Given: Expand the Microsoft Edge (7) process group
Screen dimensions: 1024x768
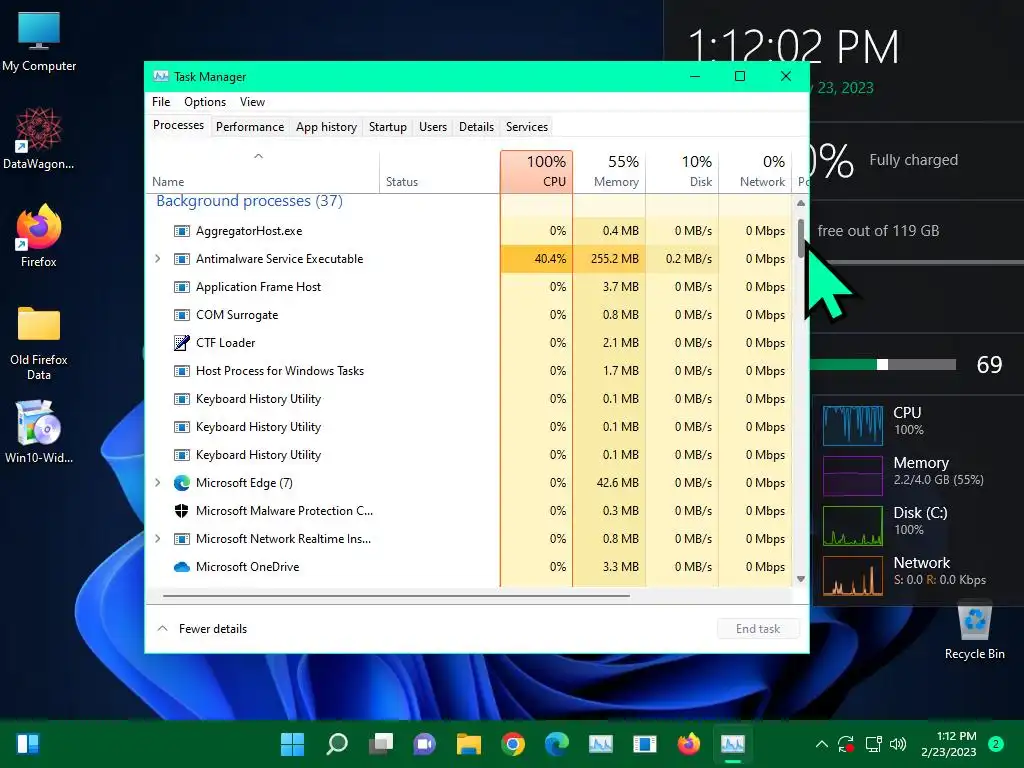Looking at the screenshot, I should [157, 483].
